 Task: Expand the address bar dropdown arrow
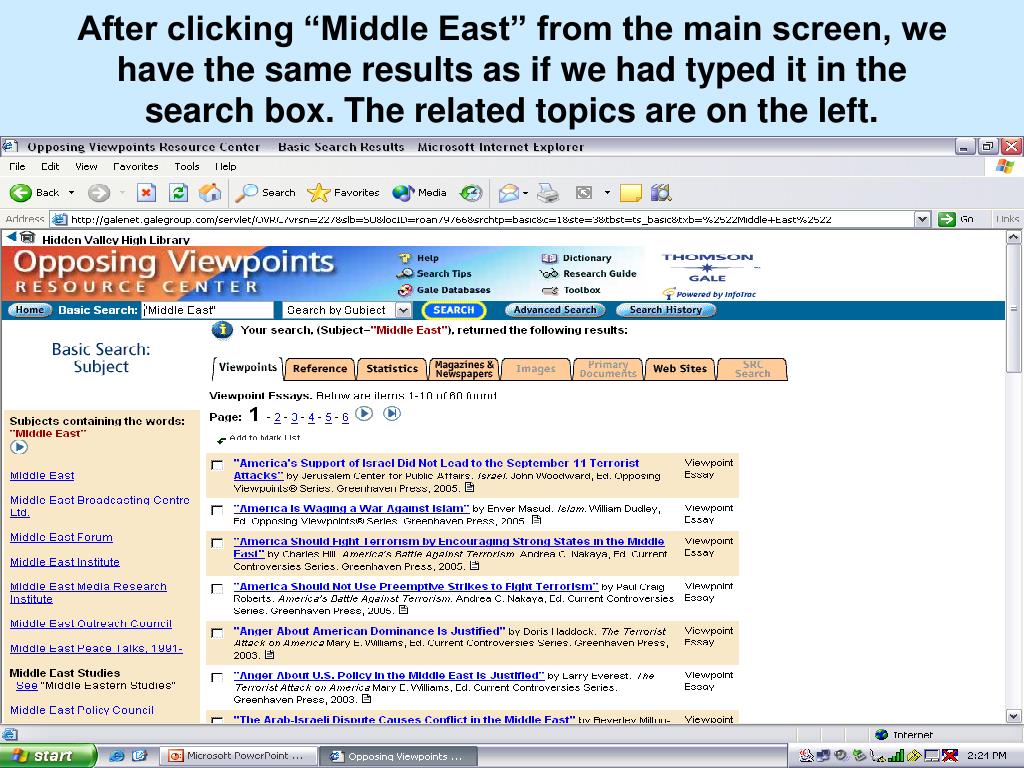point(922,219)
